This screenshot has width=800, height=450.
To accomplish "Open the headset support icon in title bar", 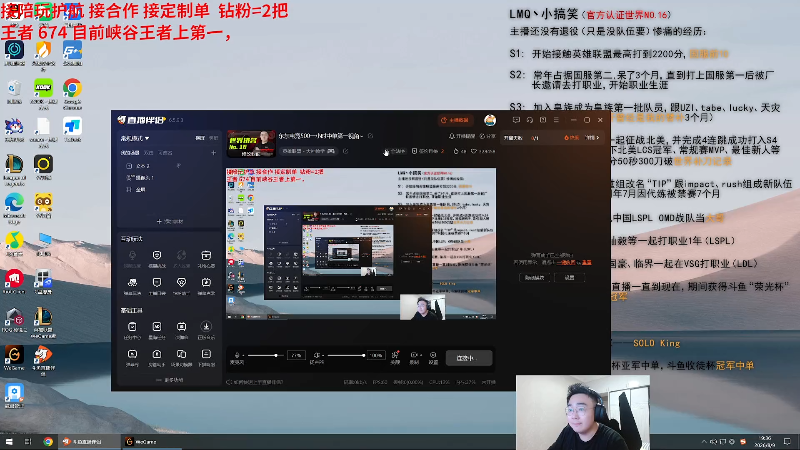I will (x=530, y=120).
